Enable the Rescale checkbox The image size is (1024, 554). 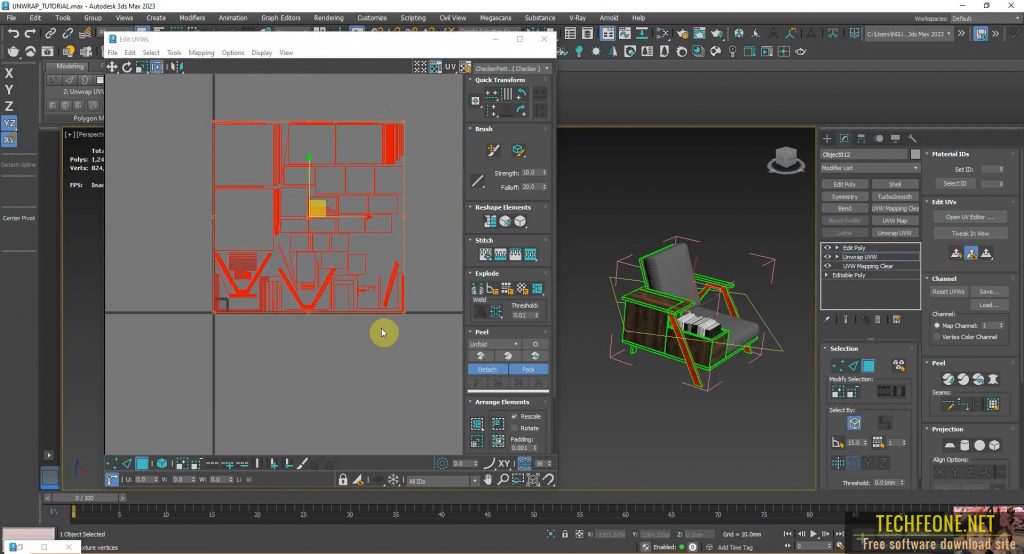515,416
